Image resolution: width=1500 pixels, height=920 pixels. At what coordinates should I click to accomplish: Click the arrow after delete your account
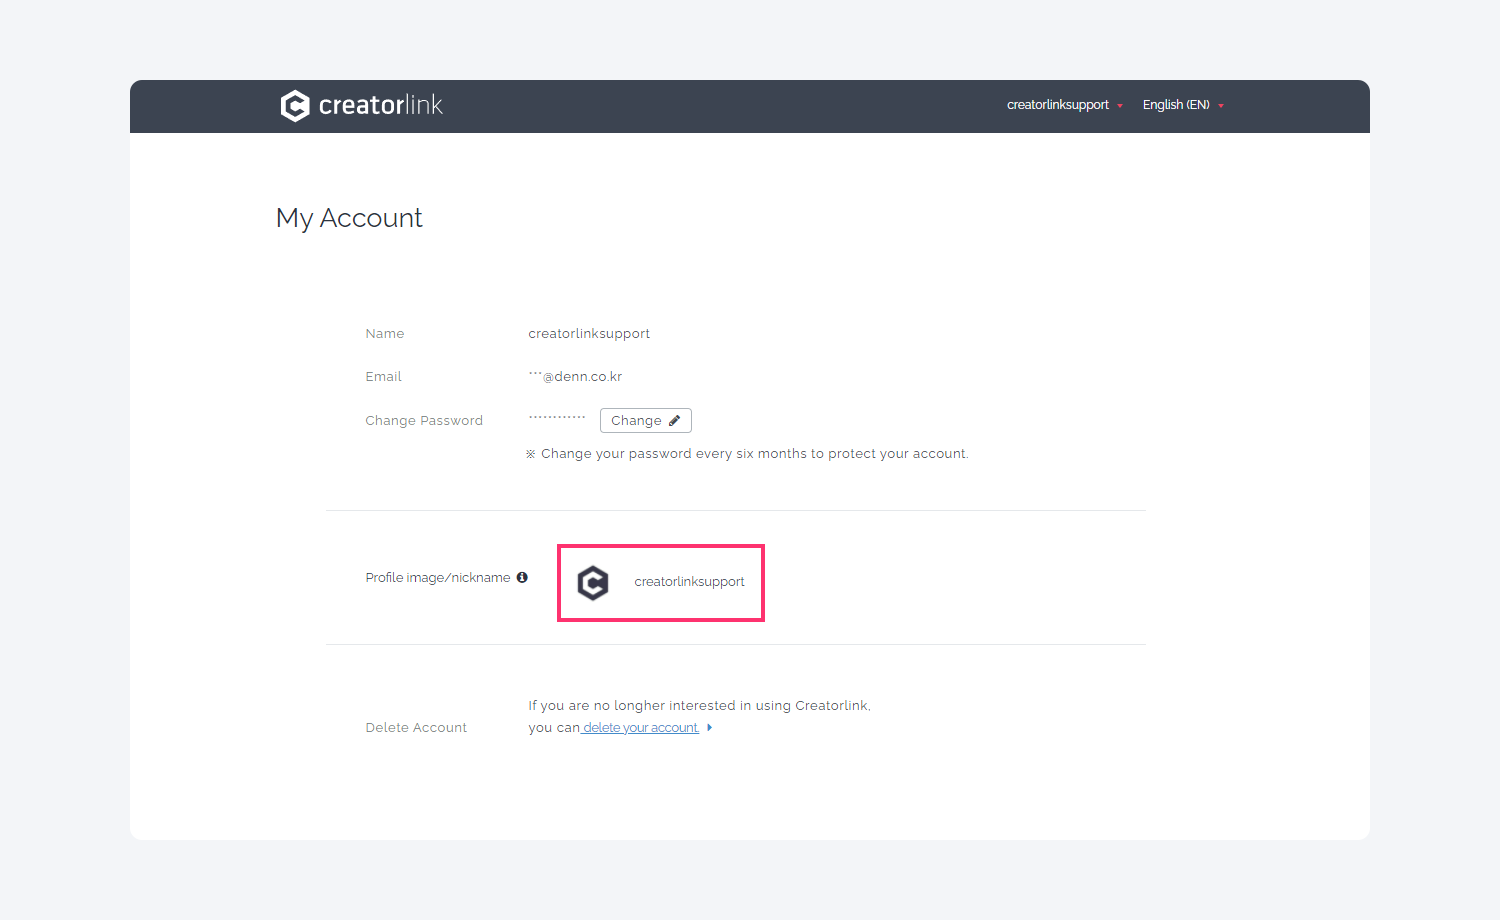(x=709, y=728)
